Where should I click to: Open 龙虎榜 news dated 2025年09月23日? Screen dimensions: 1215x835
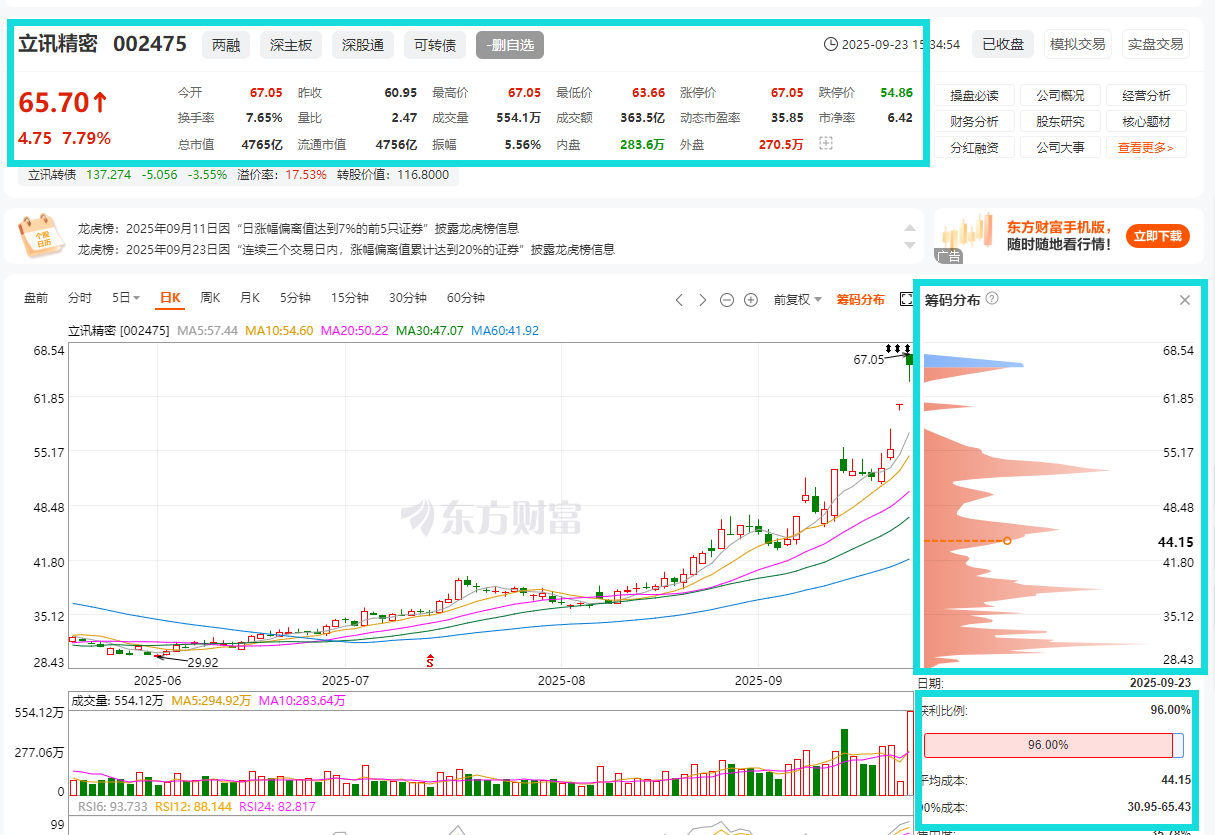click(346, 249)
